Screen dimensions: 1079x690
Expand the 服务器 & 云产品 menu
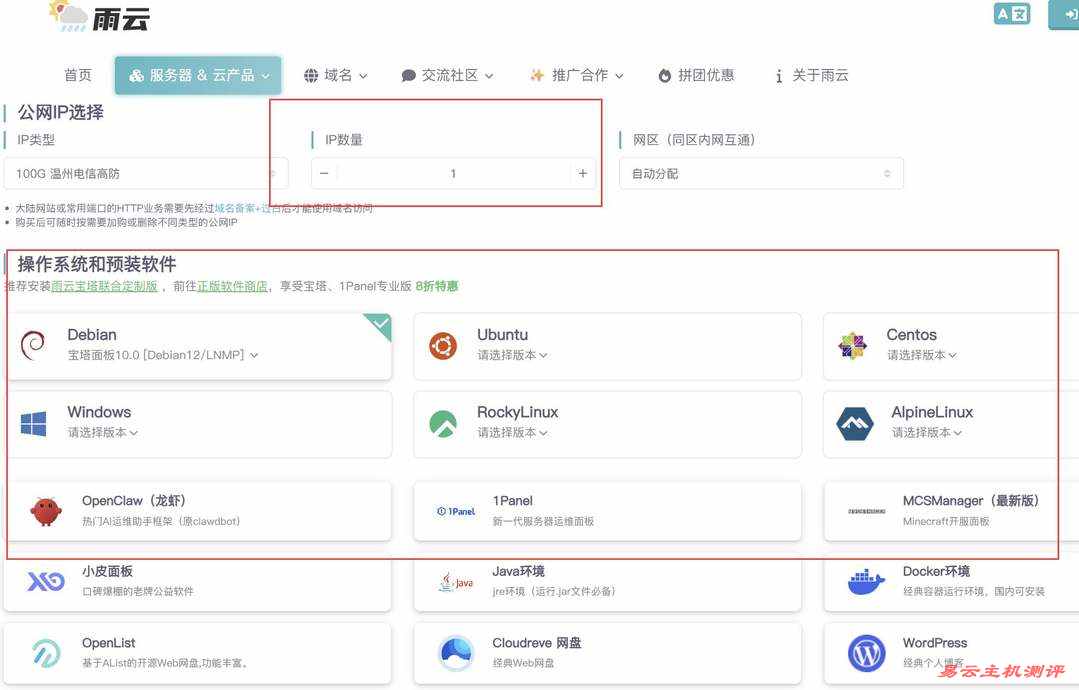pyautogui.click(x=198, y=75)
